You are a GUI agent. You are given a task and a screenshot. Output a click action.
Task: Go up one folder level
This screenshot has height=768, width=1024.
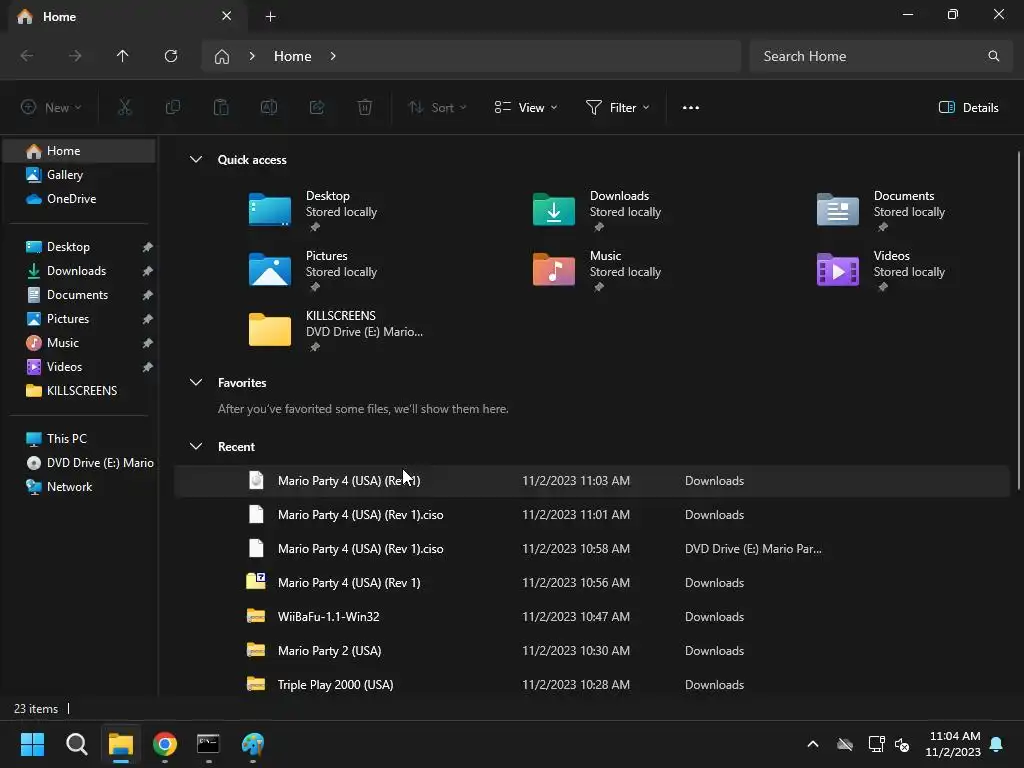pyautogui.click(x=123, y=56)
